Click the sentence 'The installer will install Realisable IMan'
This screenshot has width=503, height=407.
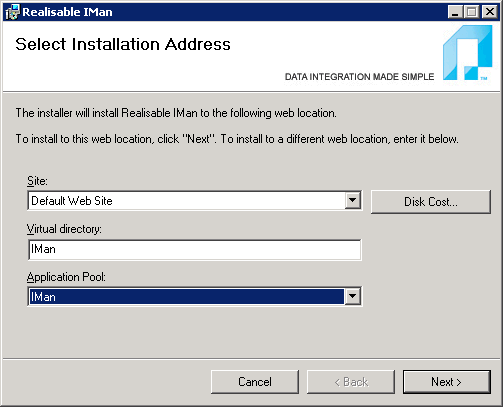point(176,113)
